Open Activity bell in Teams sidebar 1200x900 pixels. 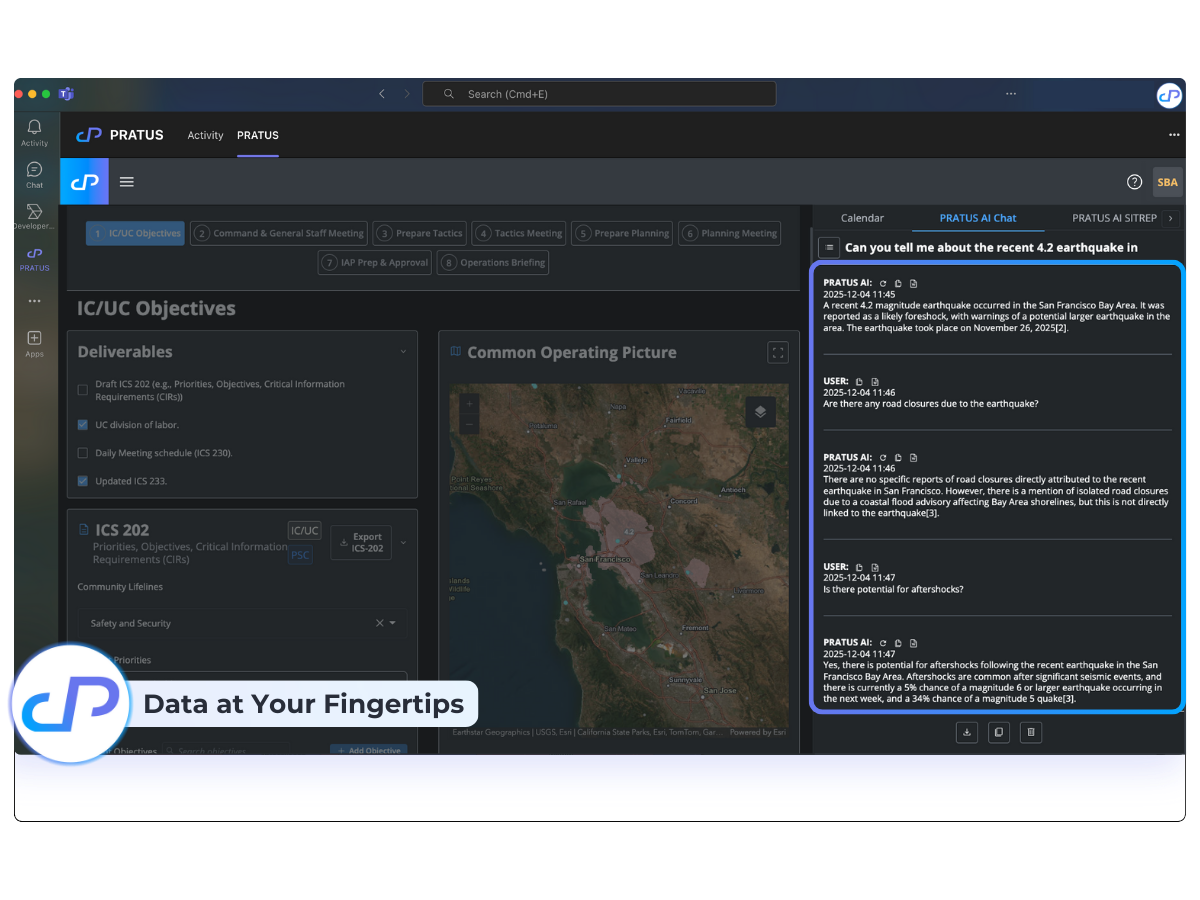tap(35, 132)
